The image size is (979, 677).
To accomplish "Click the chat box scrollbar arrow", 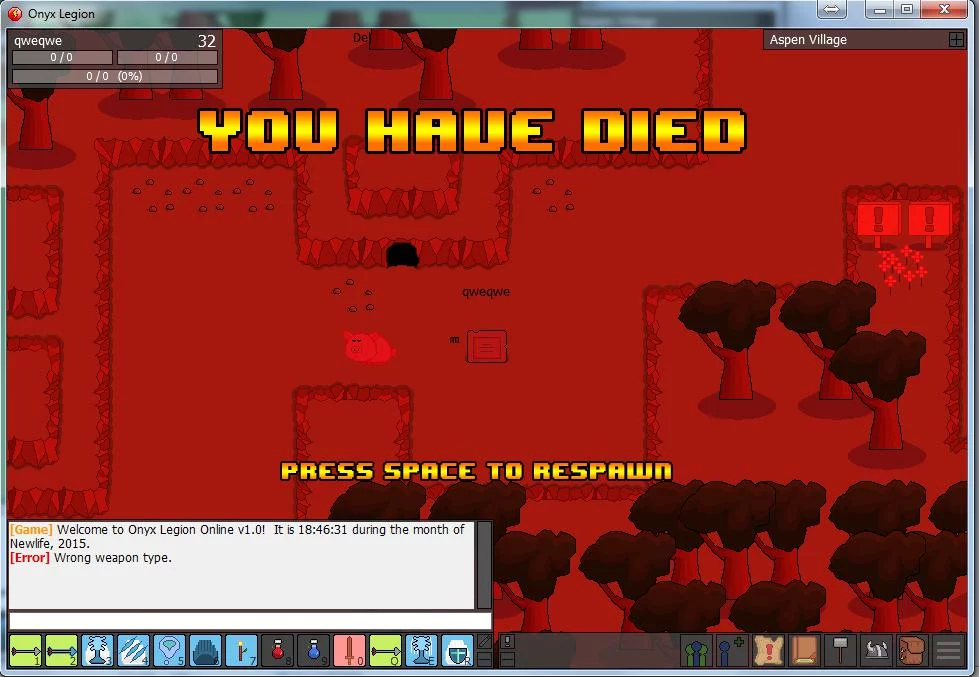I will [483, 527].
